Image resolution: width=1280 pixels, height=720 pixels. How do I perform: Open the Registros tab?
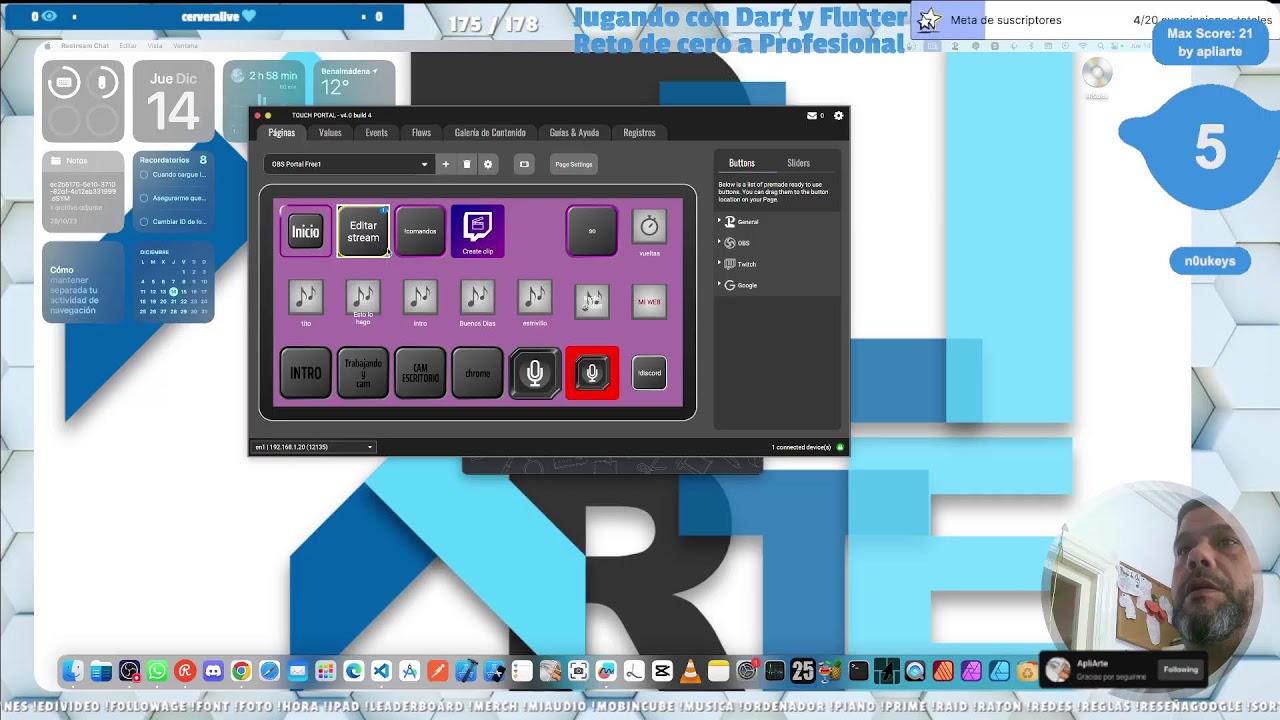(x=639, y=132)
